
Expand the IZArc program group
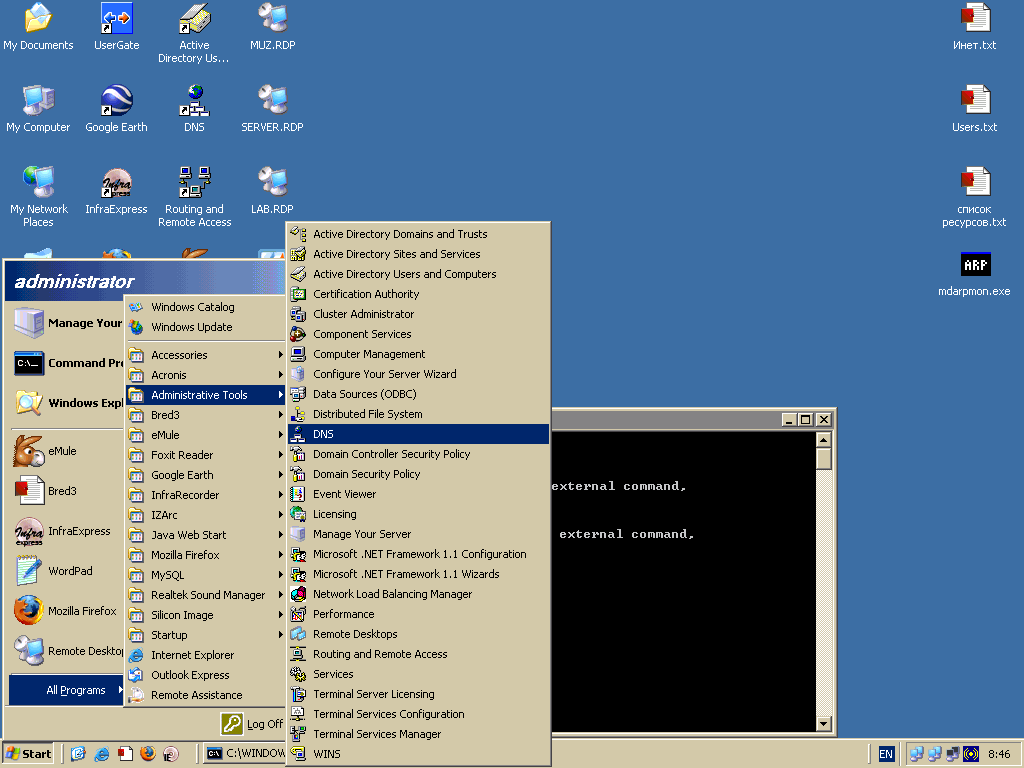(206, 515)
